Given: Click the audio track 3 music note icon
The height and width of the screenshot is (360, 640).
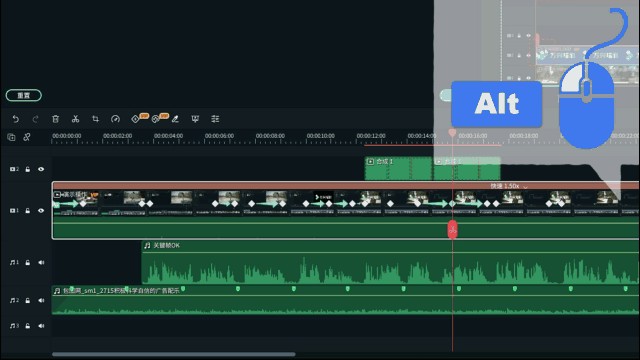Looking at the screenshot, I should coord(14,326).
